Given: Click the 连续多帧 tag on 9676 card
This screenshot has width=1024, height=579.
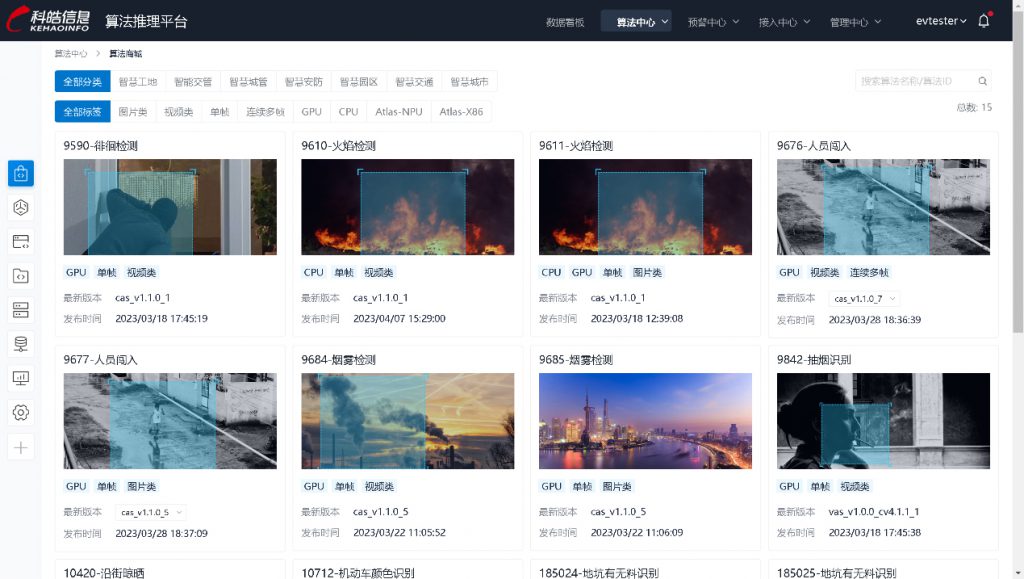Looking at the screenshot, I should tap(869, 272).
